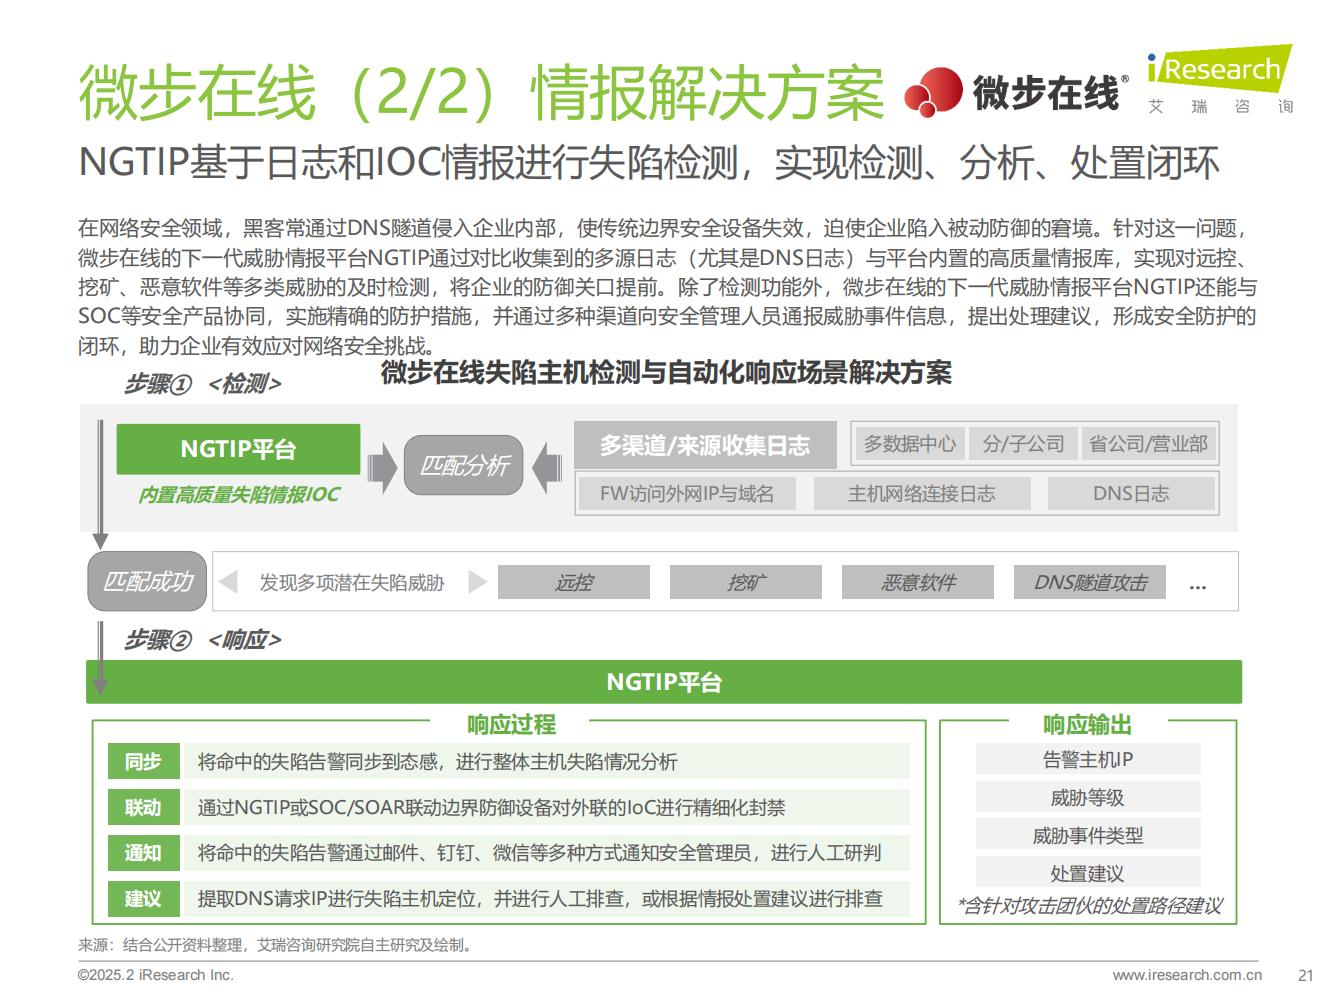Click the green 通知 label
The image size is (1333, 1000).
(x=143, y=853)
